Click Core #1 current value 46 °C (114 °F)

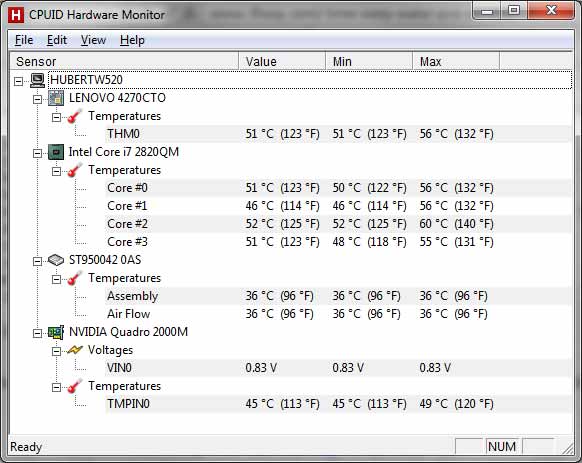click(x=282, y=206)
